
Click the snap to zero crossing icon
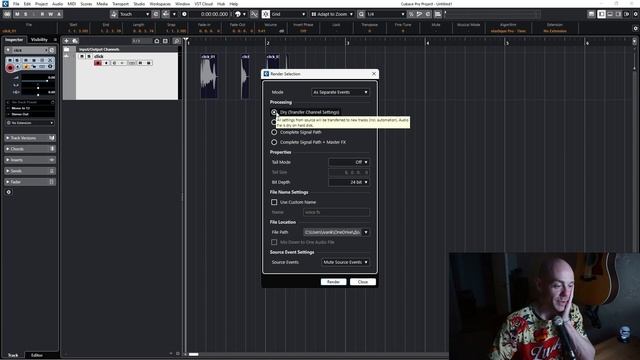254,14
